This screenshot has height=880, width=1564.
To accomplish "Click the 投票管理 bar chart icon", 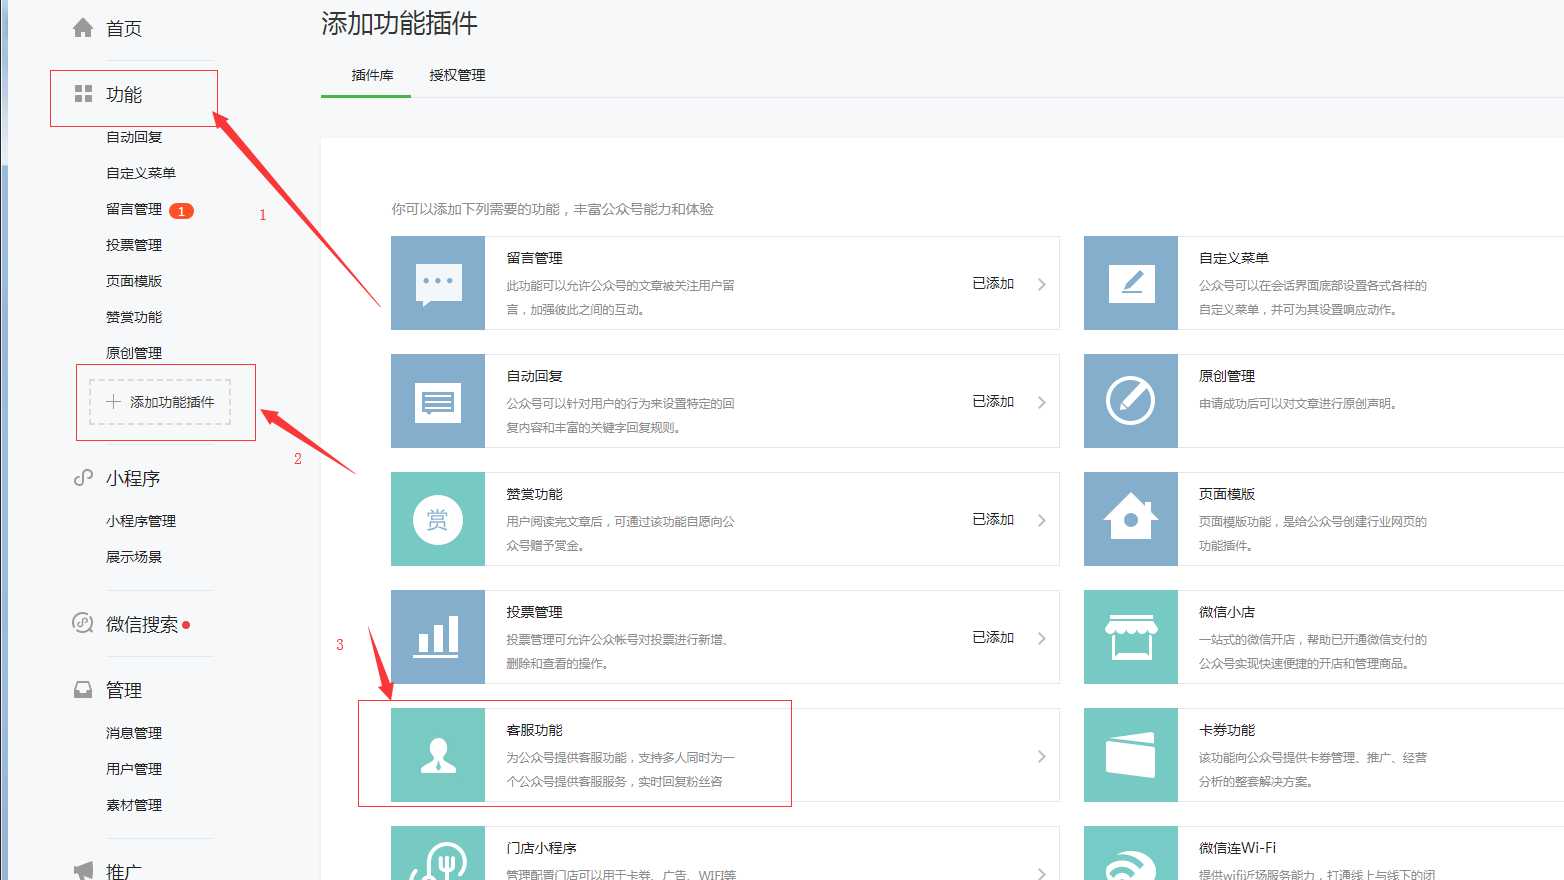I will point(438,637).
